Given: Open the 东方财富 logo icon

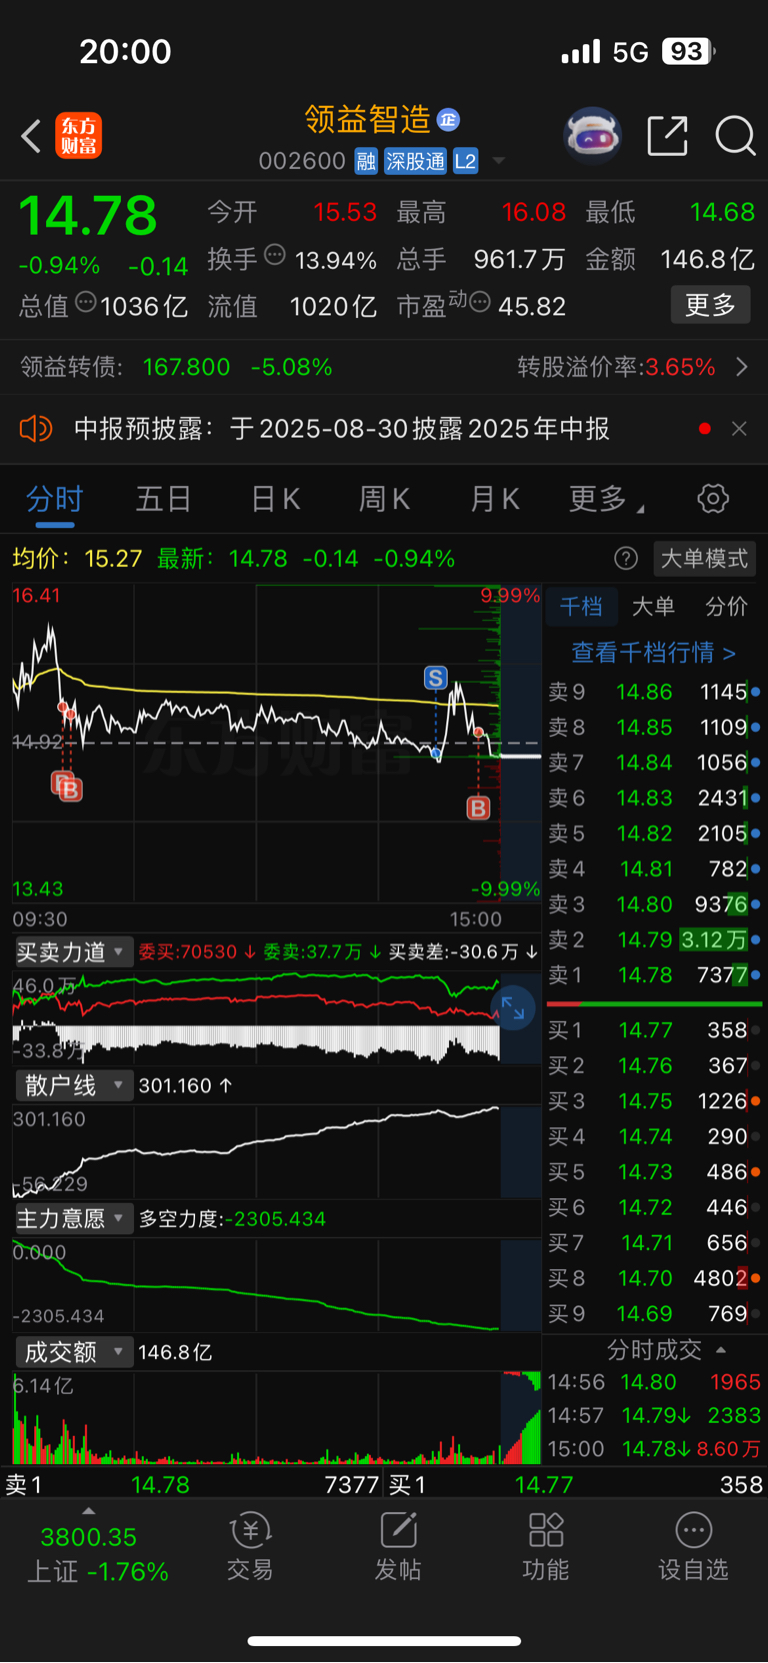Looking at the screenshot, I should point(79,136).
